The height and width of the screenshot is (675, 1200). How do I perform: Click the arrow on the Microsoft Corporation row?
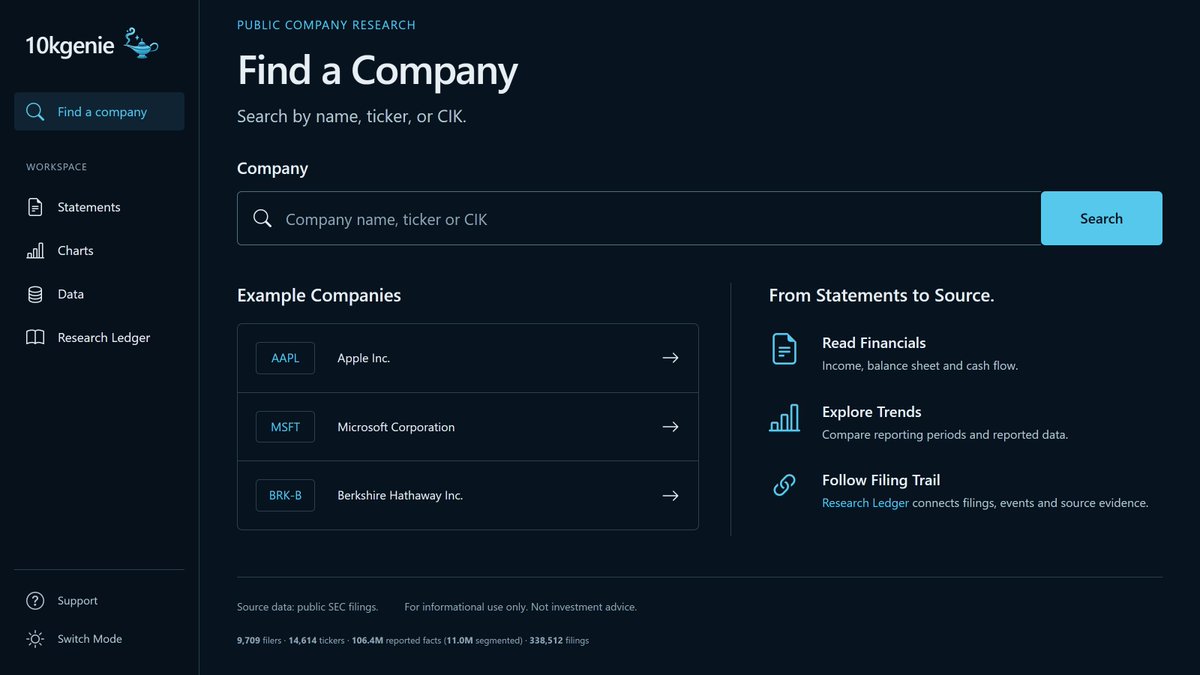pos(670,427)
